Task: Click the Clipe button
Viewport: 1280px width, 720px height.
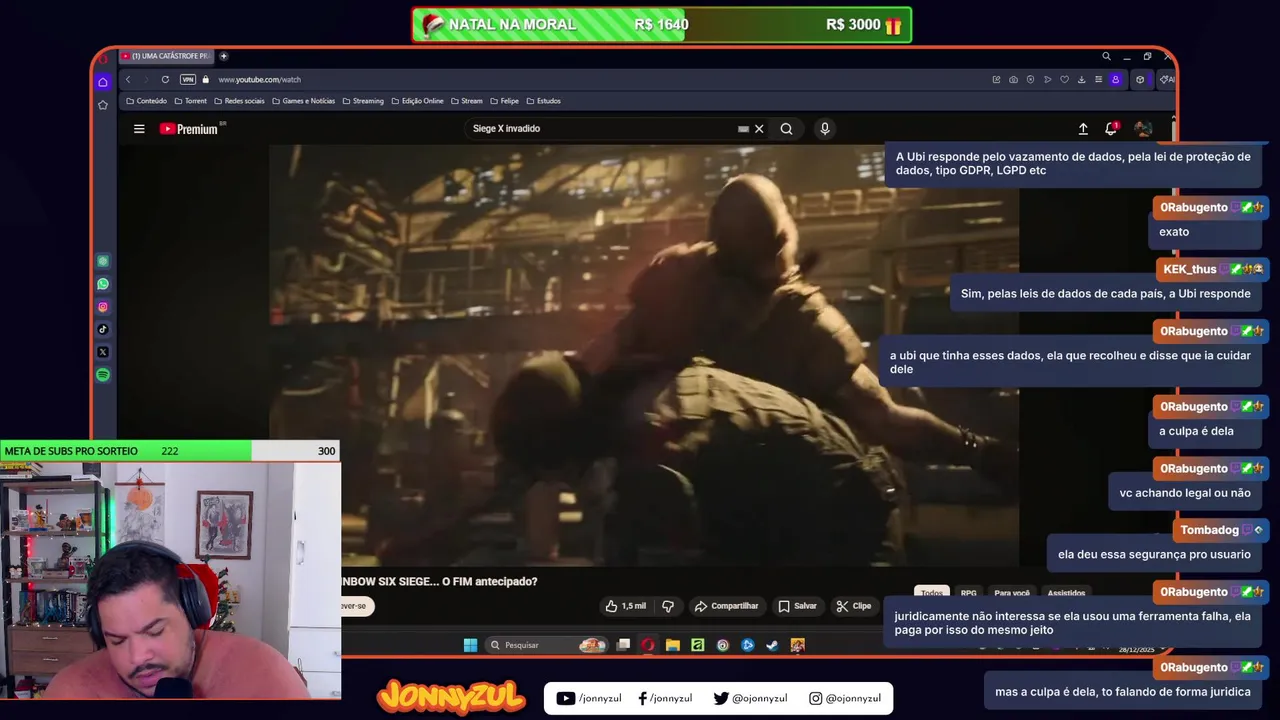Action: tap(855, 606)
